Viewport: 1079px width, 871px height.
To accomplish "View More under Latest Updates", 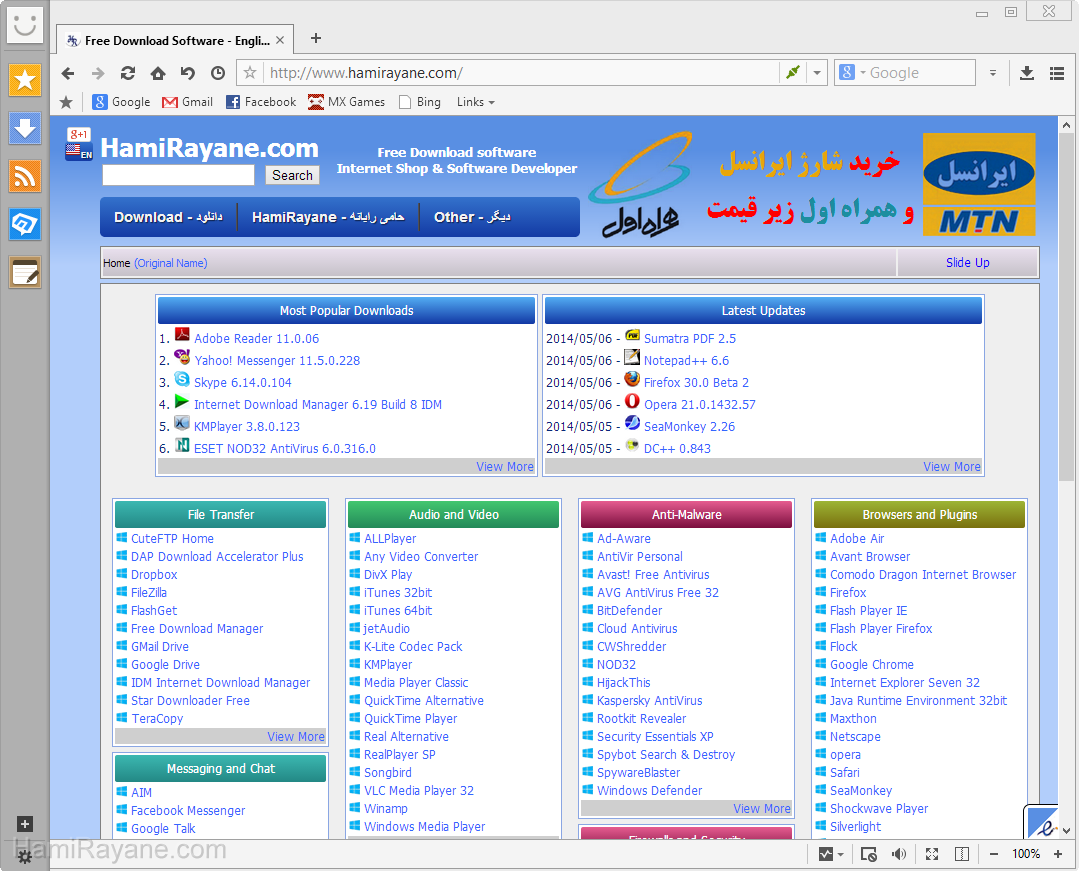I will click(x=952, y=466).
